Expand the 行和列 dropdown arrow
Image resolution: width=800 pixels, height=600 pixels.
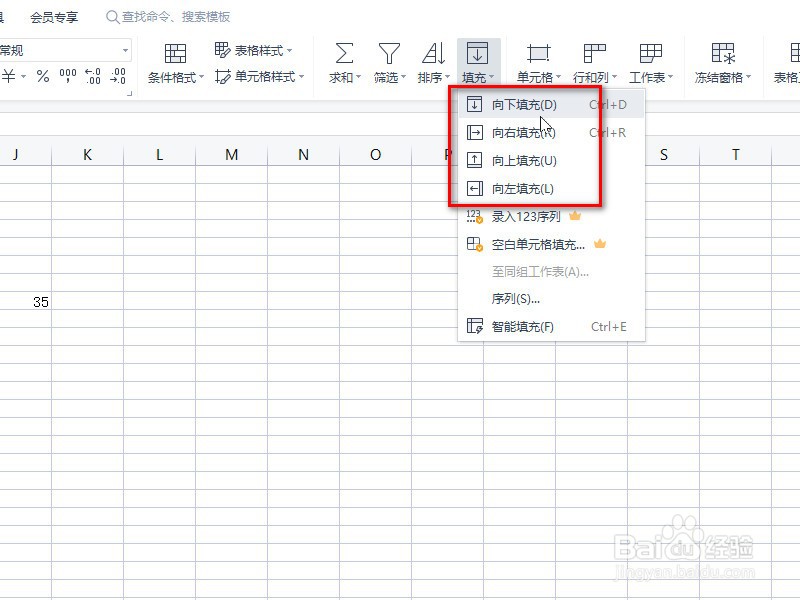pyautogui.click(x=614, y=77)
